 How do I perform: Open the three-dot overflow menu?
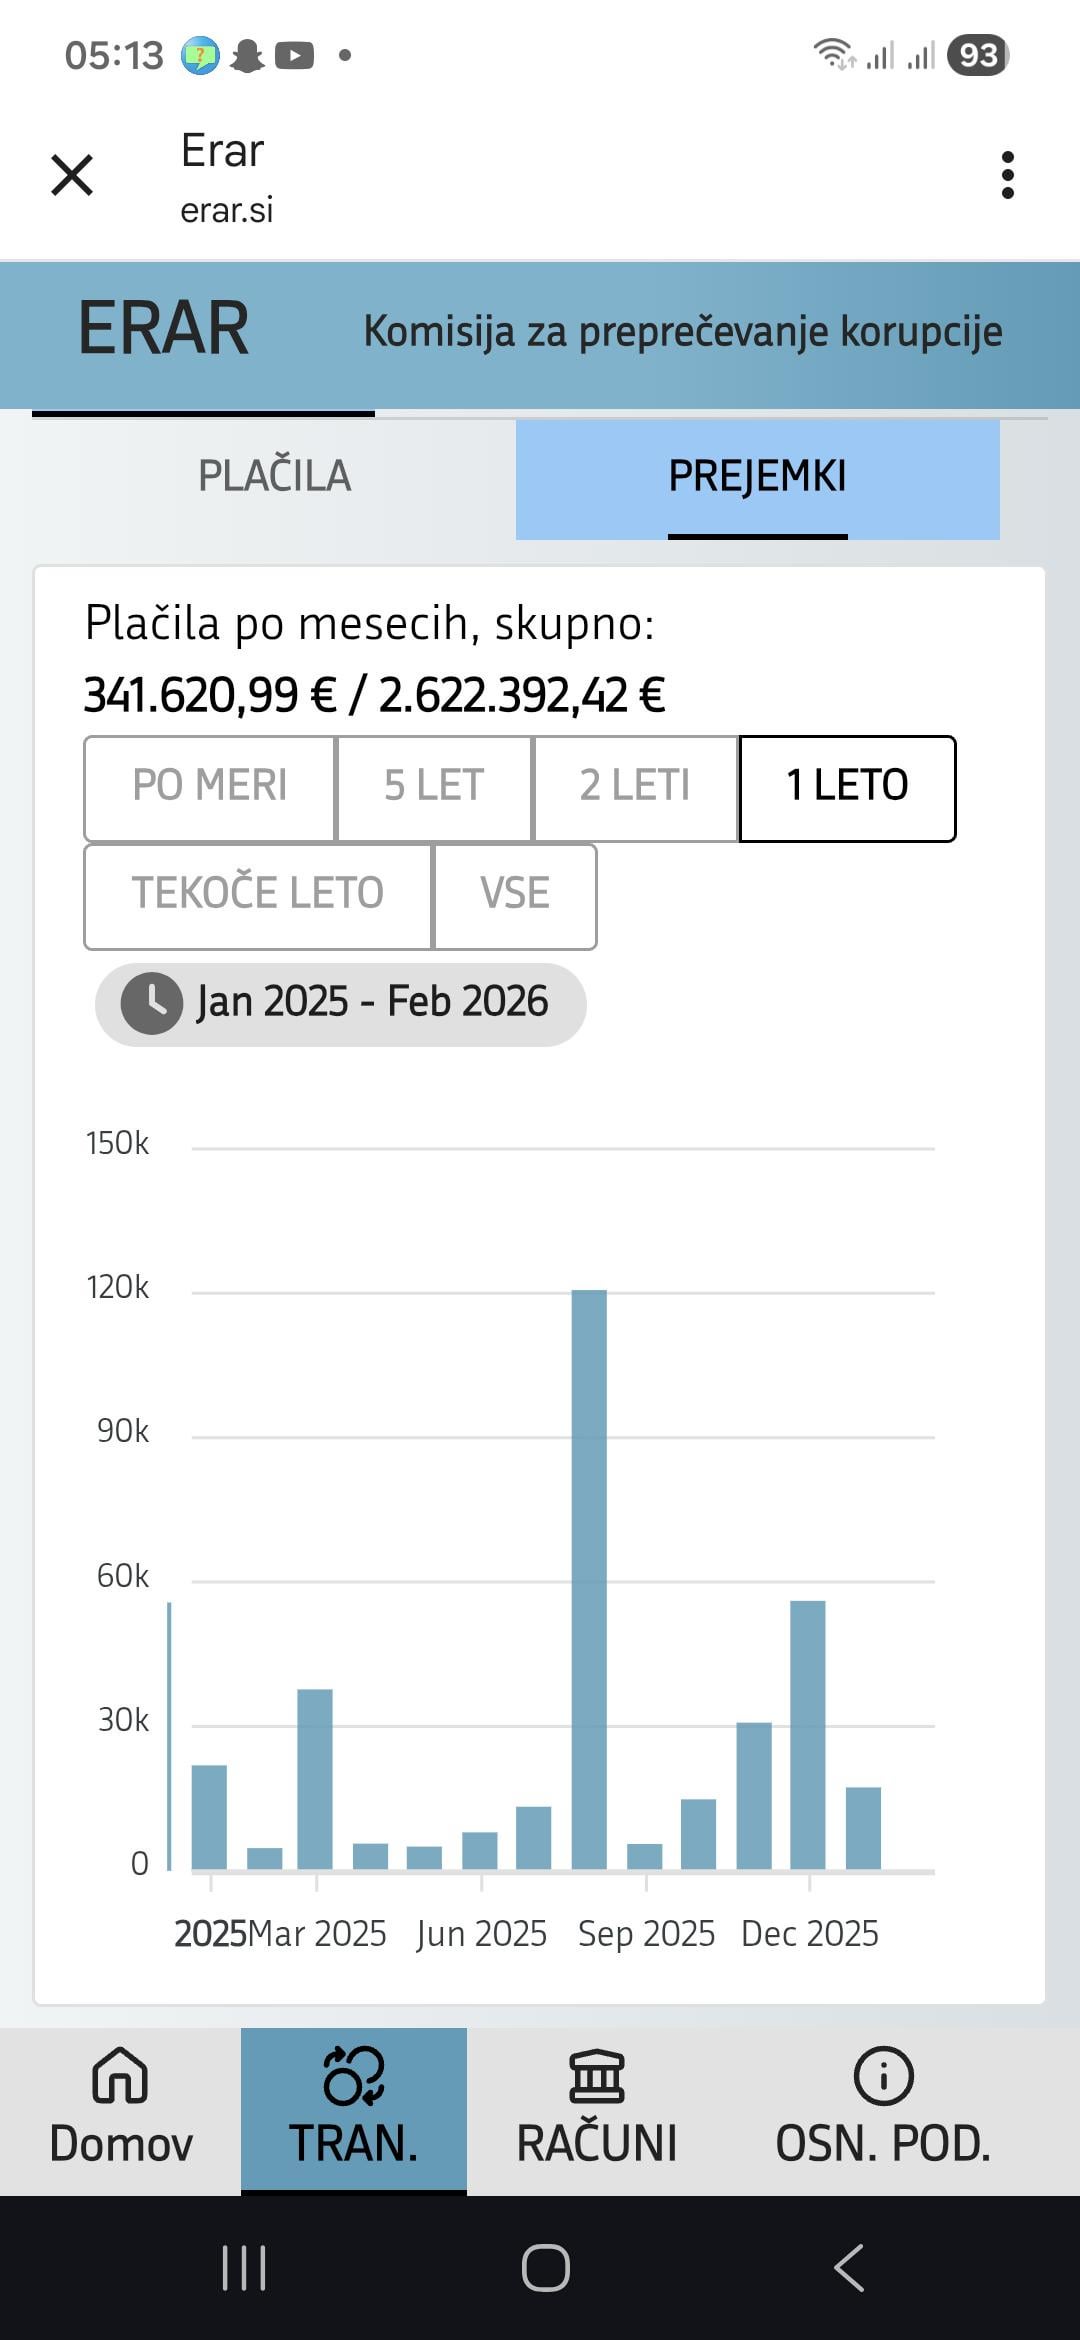click(x=1007, y=176)
